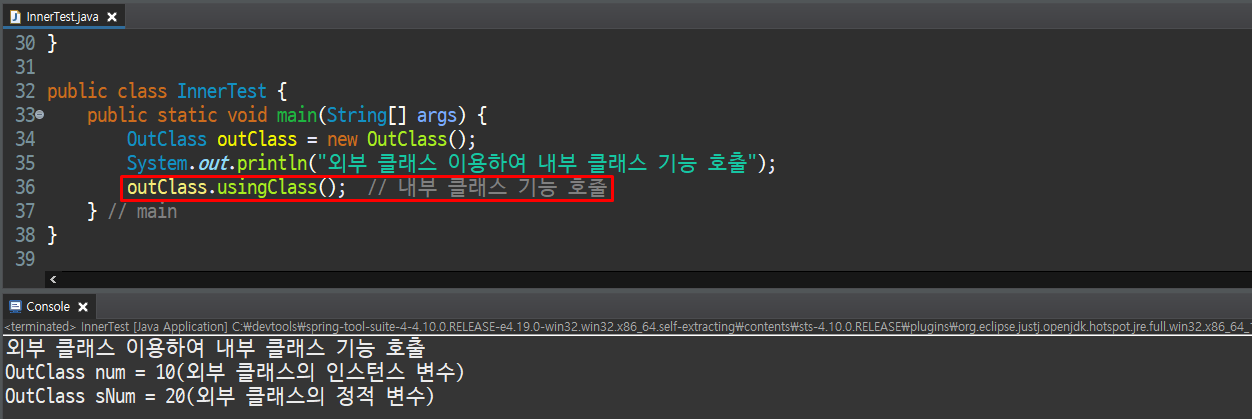
Task: Click the Korean string literal on line 35
Action: point(535,163)
